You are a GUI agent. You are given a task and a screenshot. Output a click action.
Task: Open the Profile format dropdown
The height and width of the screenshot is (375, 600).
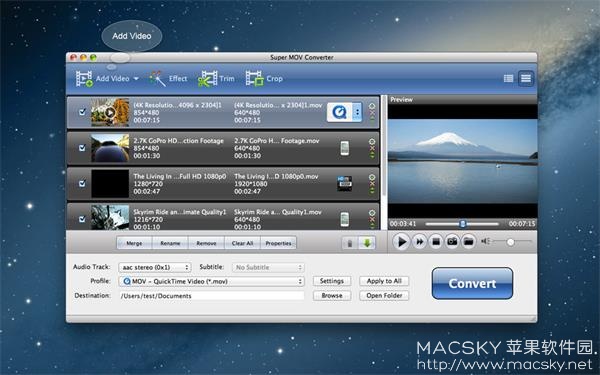click(211, 282)
